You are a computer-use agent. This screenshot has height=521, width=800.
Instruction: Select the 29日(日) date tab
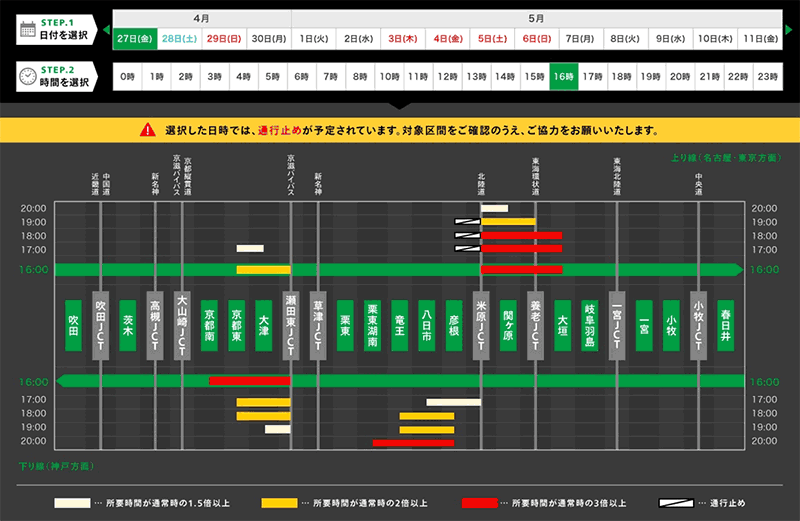(x=224, y=39)
